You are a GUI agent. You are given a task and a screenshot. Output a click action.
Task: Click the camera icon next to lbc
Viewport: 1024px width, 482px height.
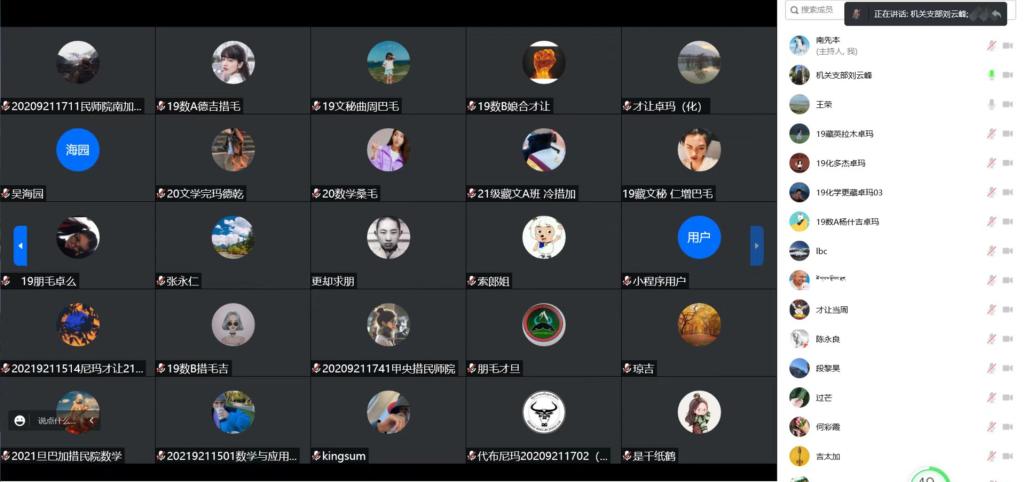click(1008, 251)
